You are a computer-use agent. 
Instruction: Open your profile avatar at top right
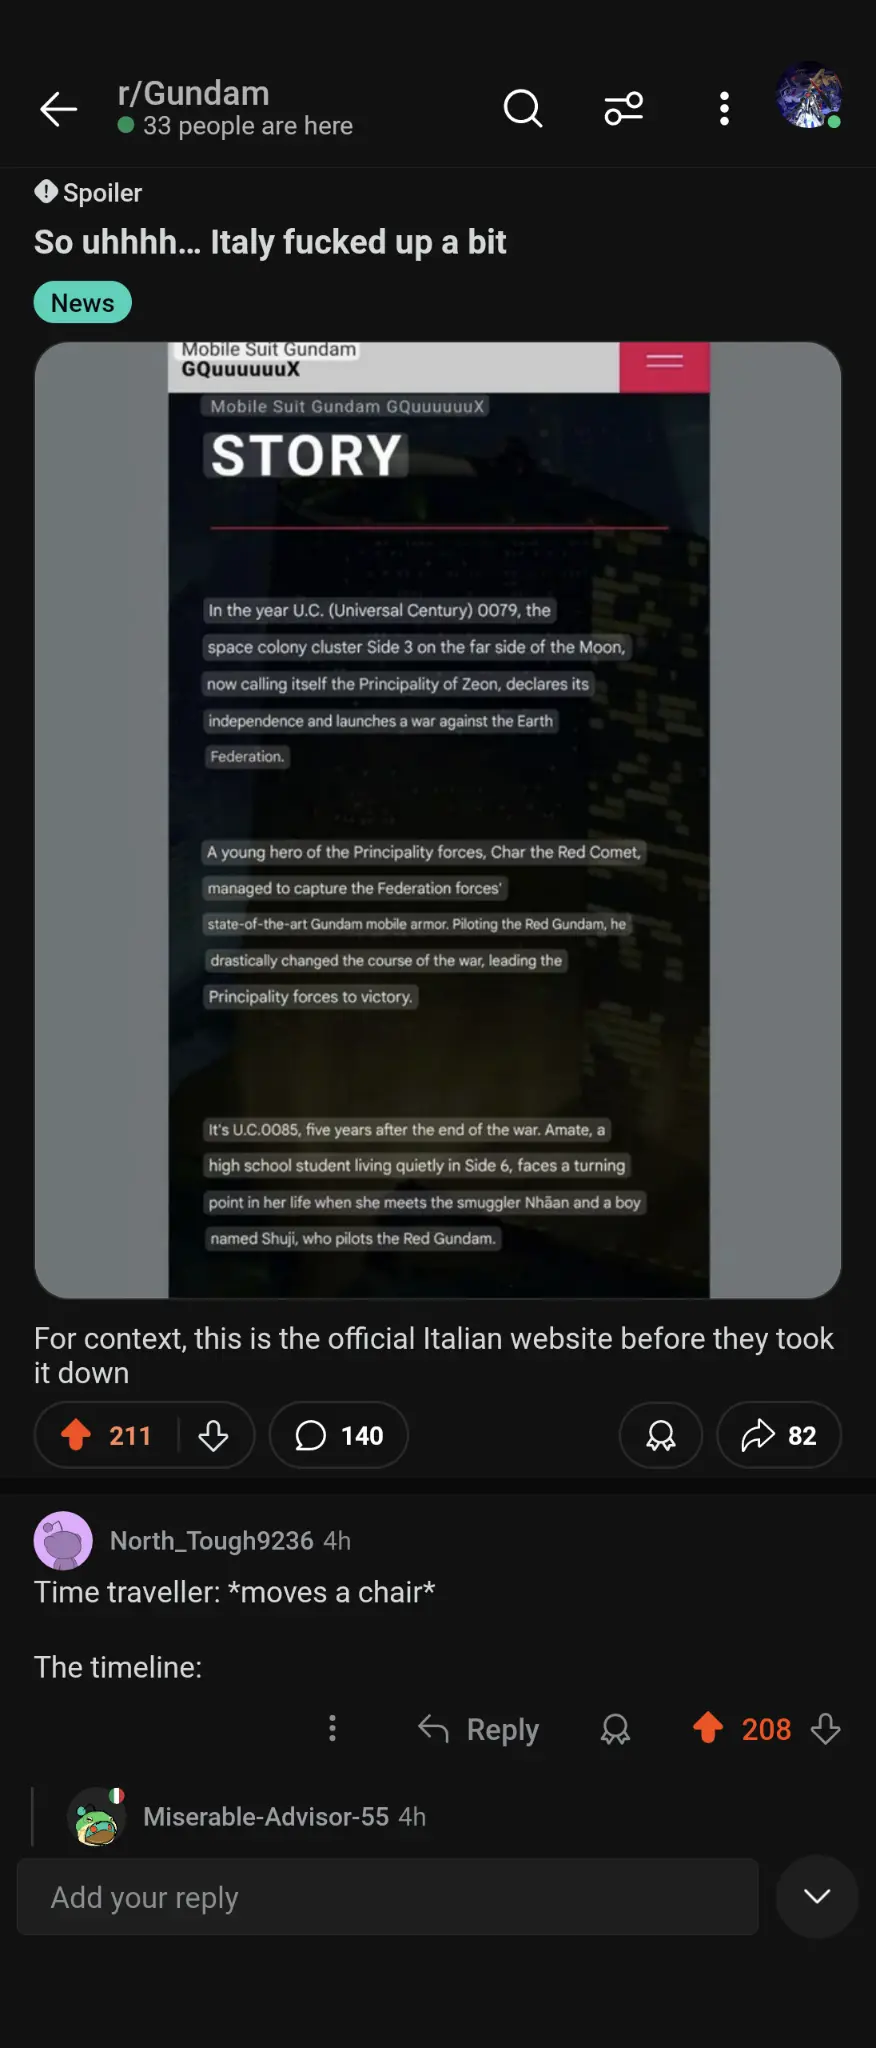tap(809, 95)
